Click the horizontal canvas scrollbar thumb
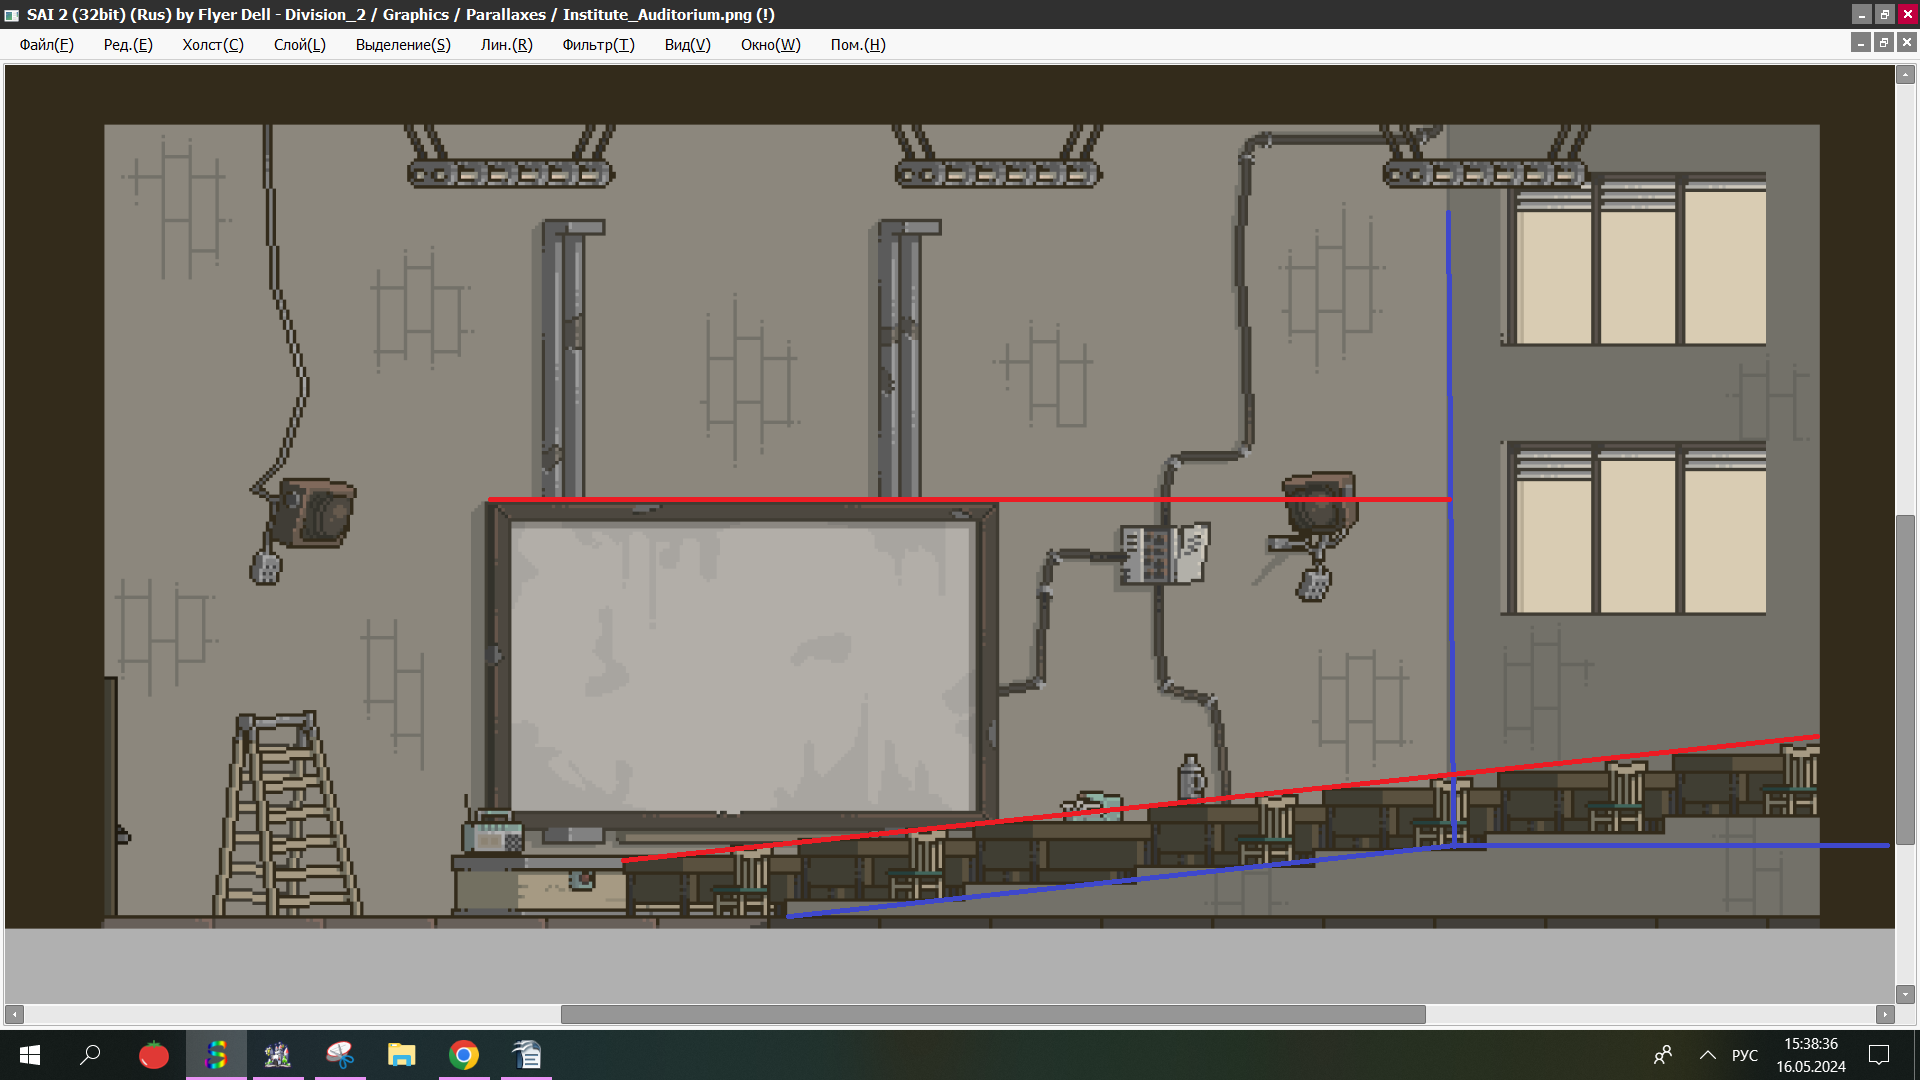 tap(992, 1014)
